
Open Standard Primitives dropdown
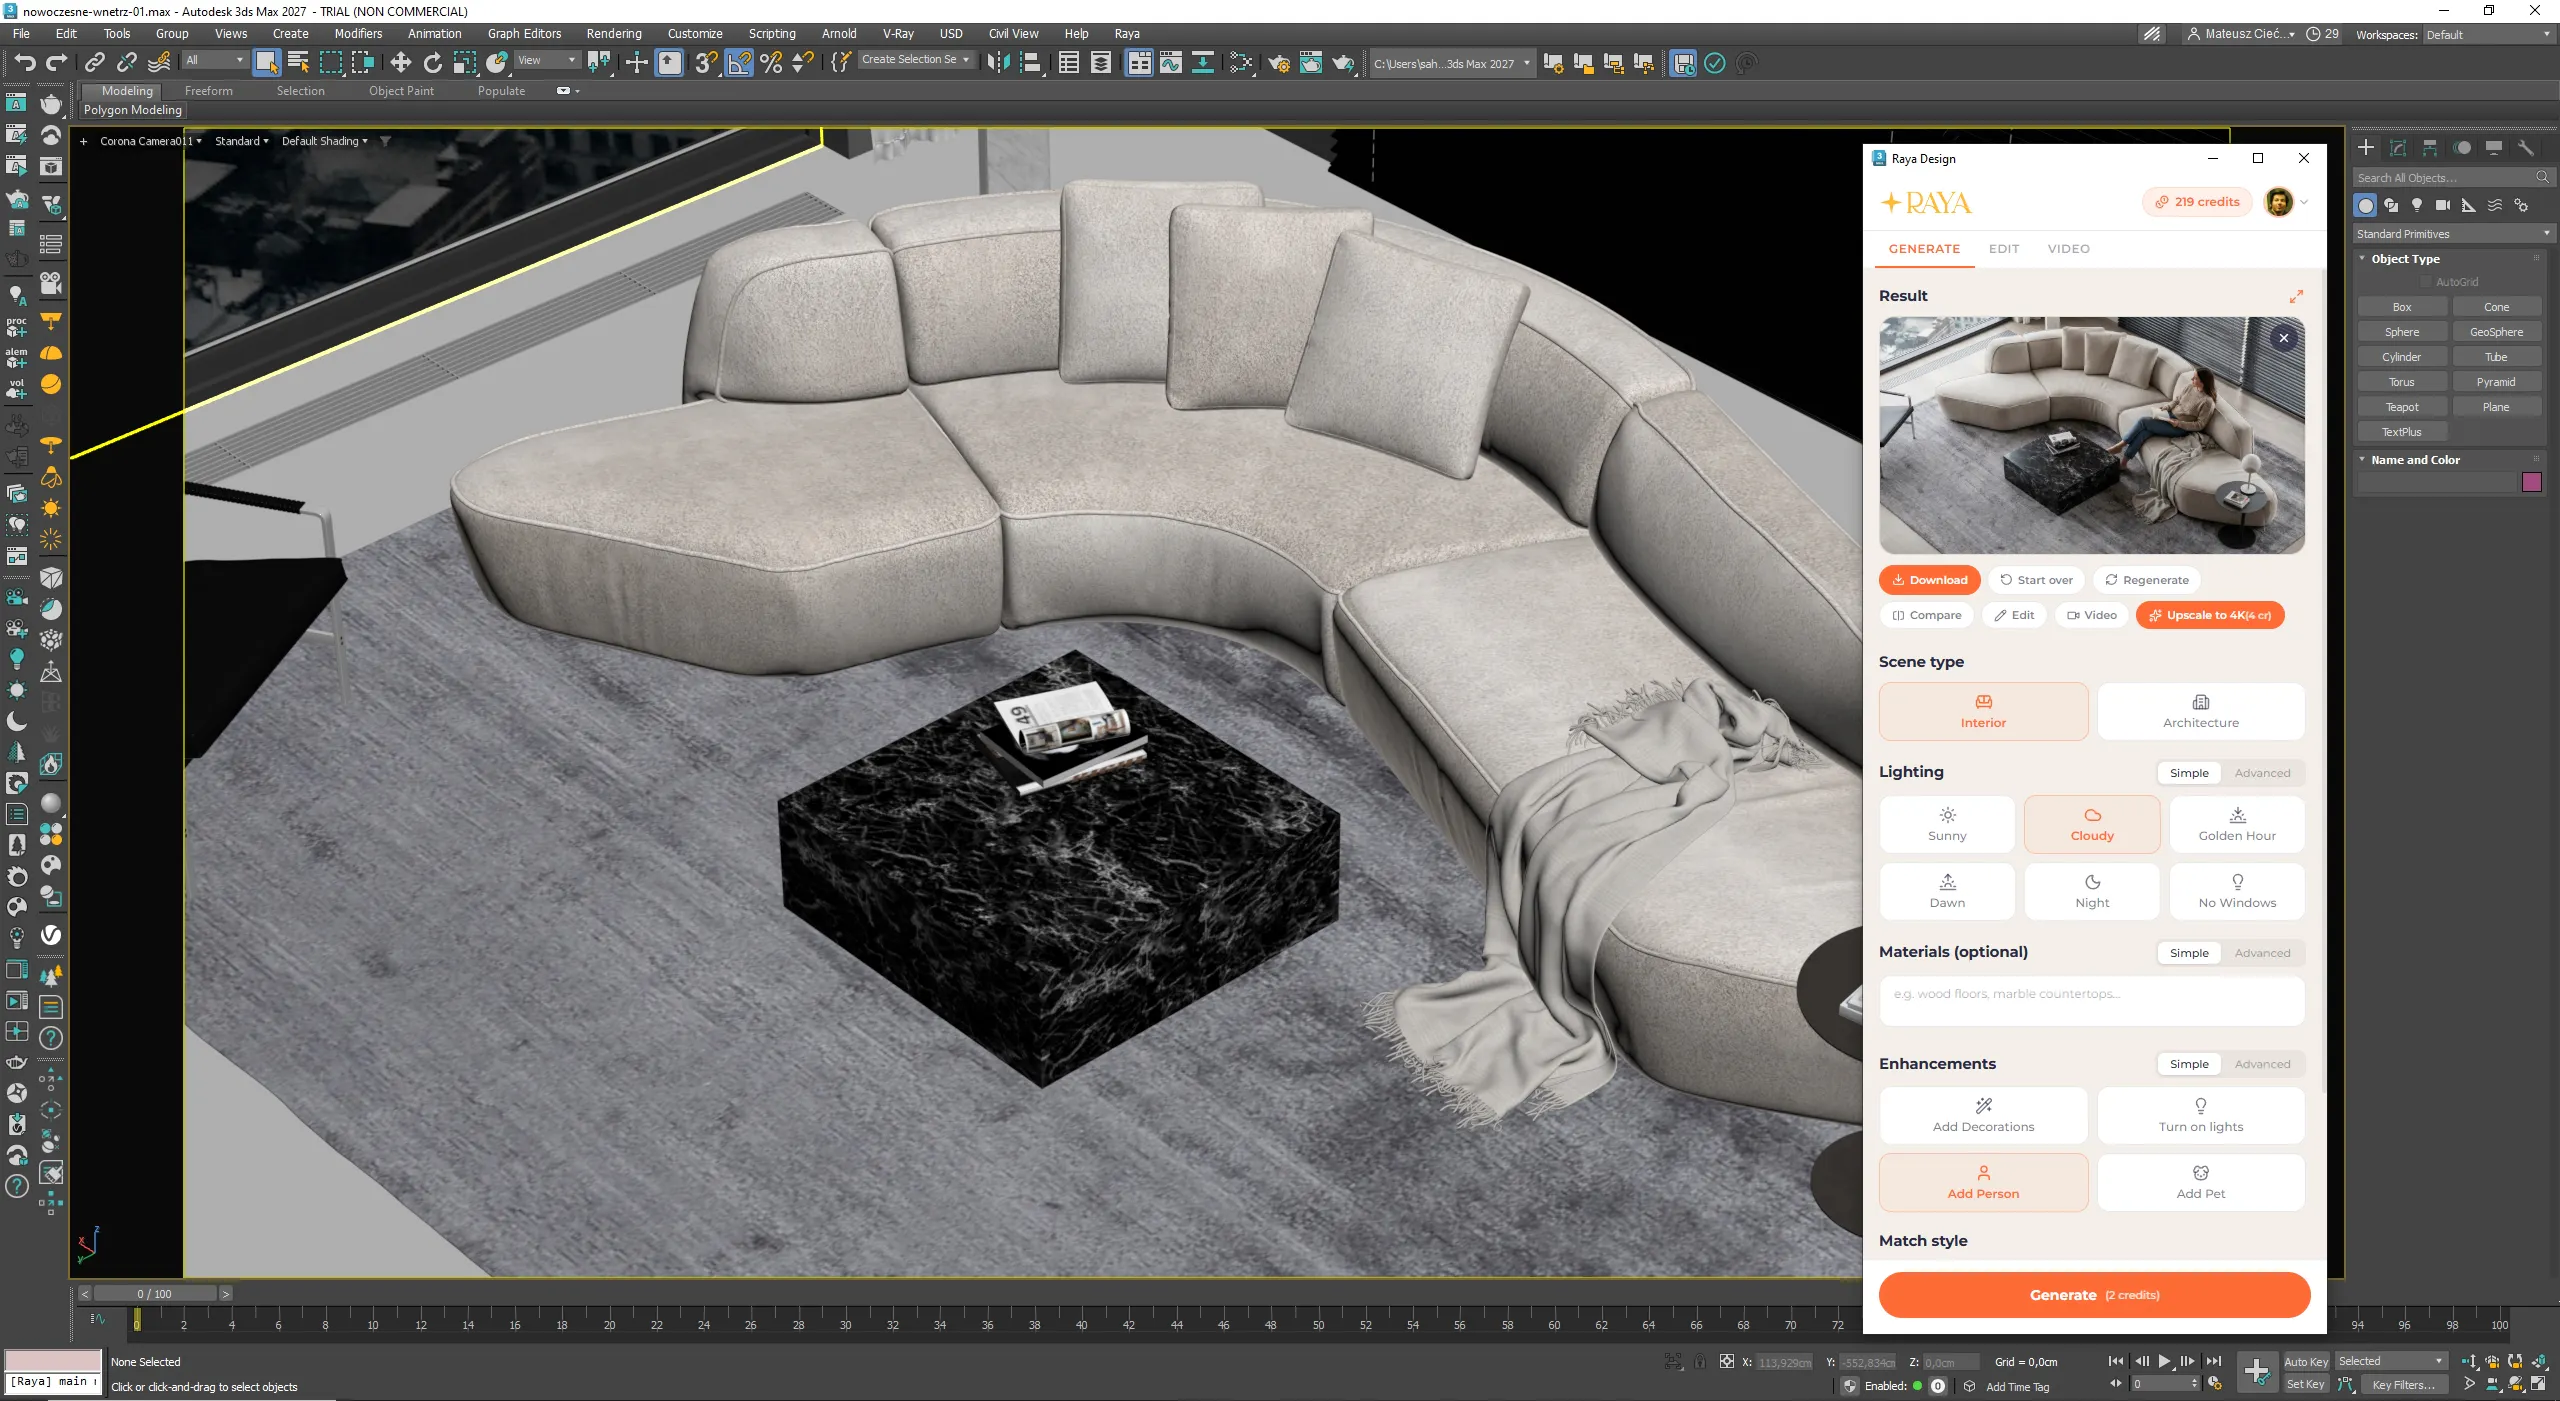pos(2452,233)
